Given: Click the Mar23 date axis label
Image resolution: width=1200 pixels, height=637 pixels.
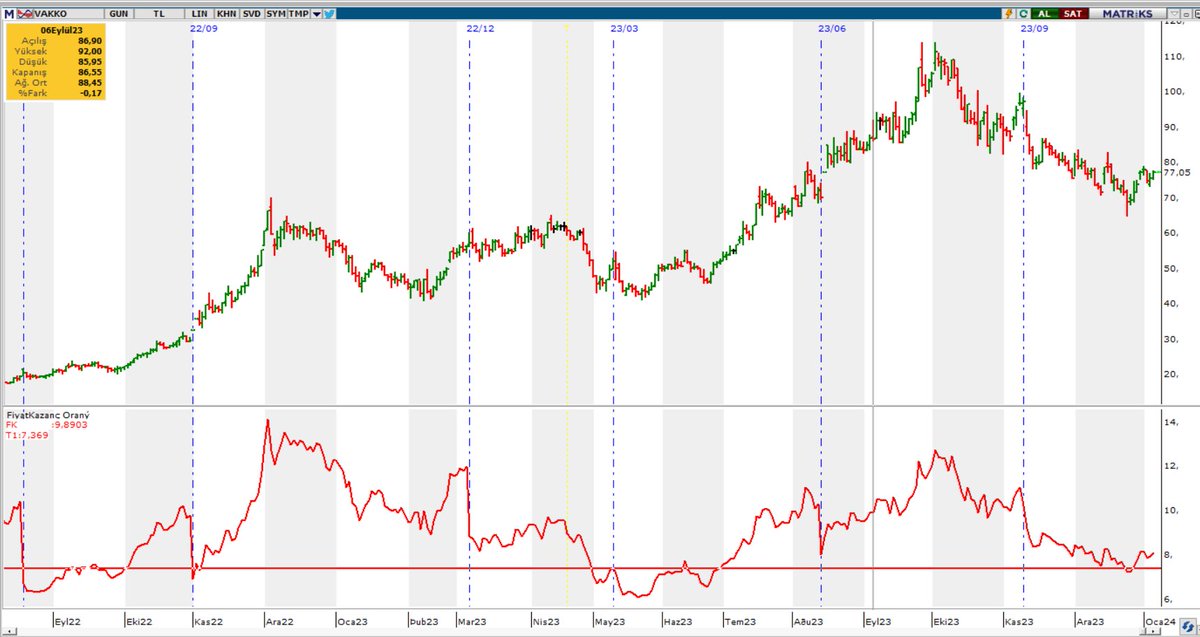Looking at the screenshot, I should [x=471, y=622].
